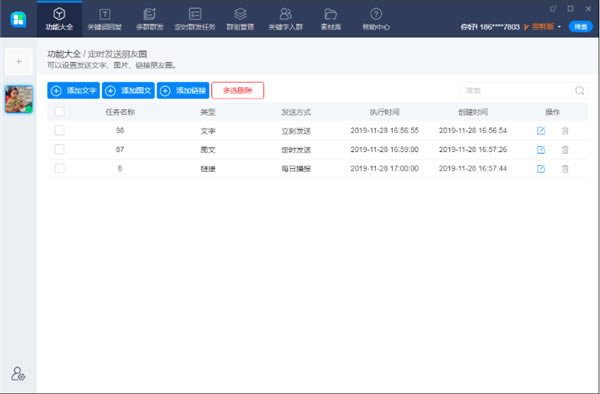This screenshot has width=600, height=394.
Task: Click the 每日播报 cell
Action: tap(296, 169)
